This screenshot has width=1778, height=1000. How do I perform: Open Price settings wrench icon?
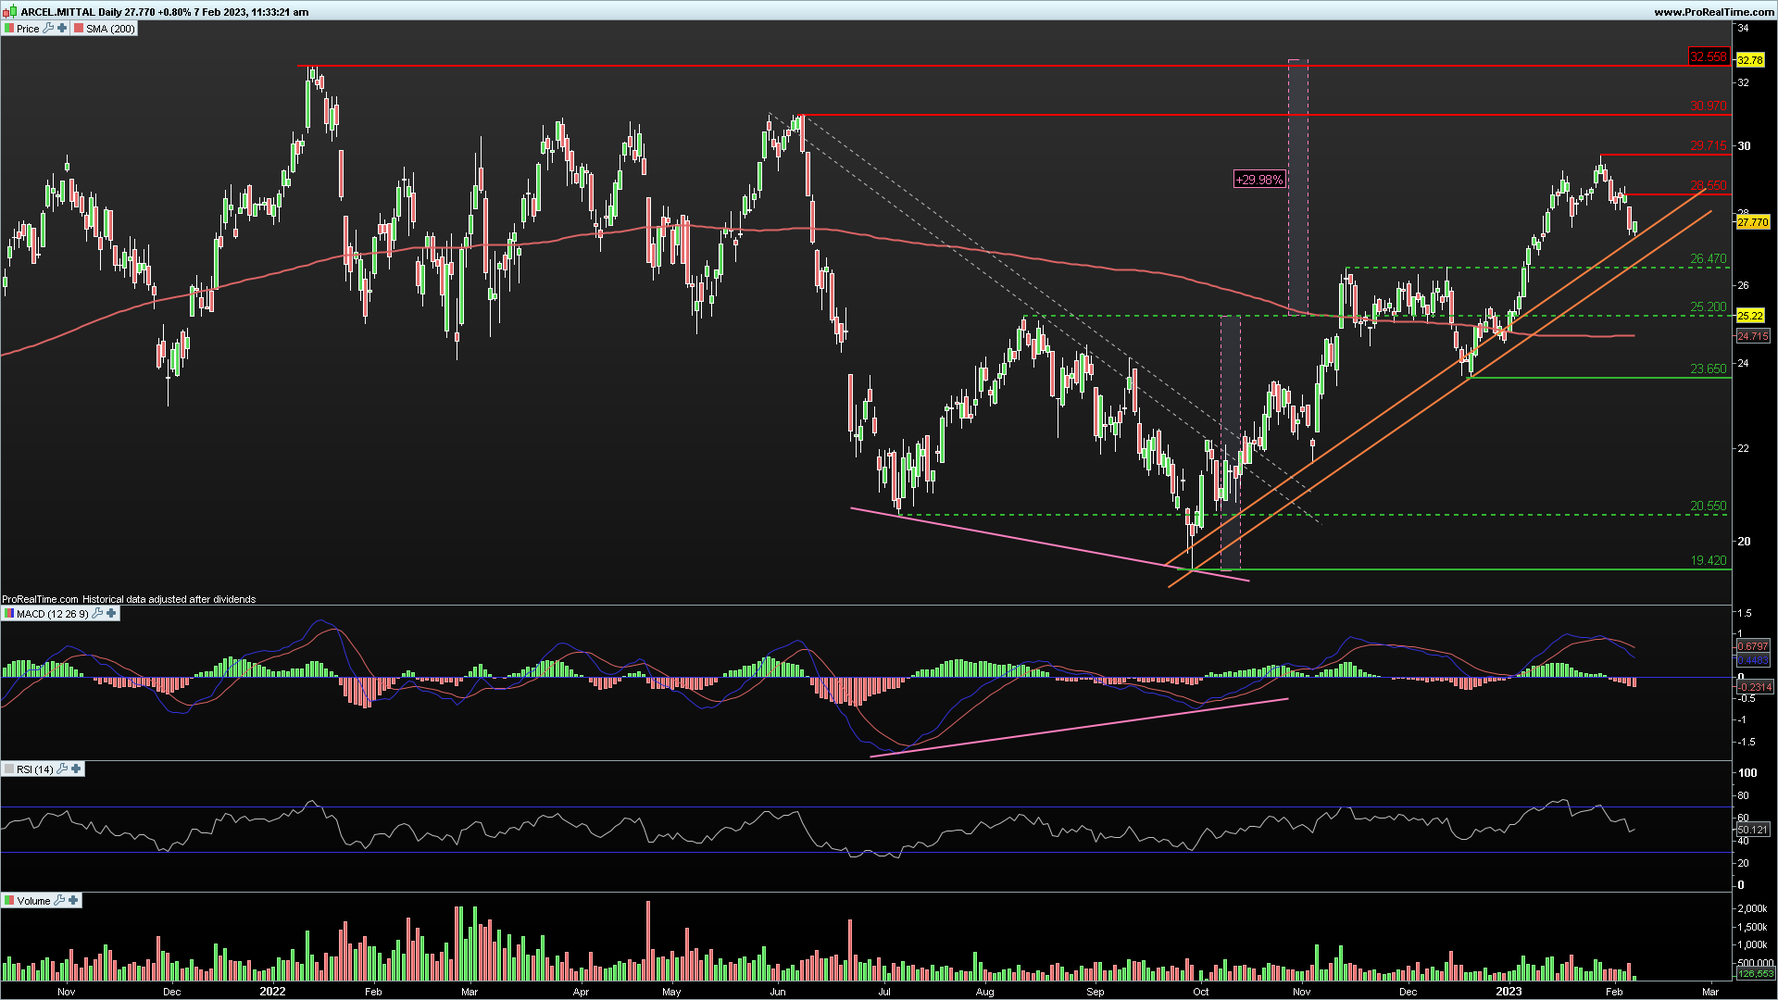(48, 28)
